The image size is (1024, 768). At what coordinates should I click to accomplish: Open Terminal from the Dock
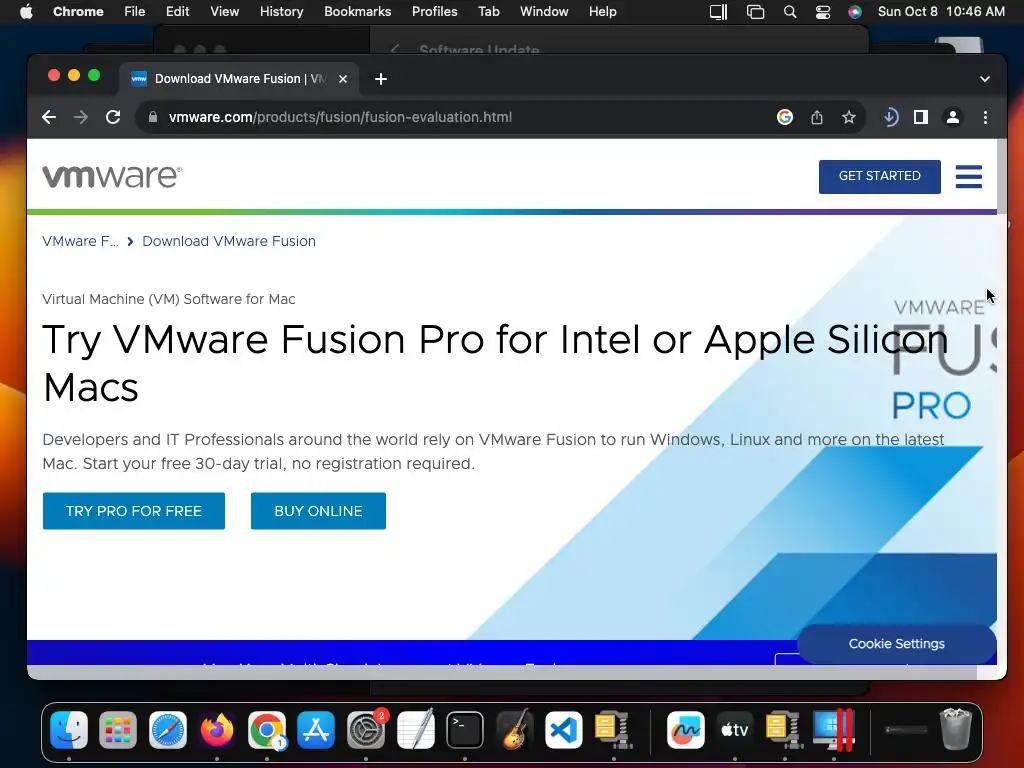tap(465, 729)
